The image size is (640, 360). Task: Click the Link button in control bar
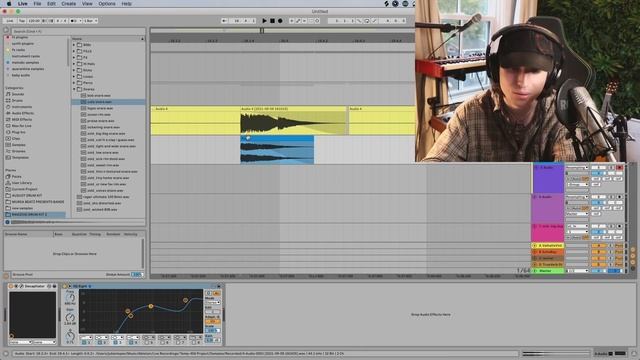(10, 21)
